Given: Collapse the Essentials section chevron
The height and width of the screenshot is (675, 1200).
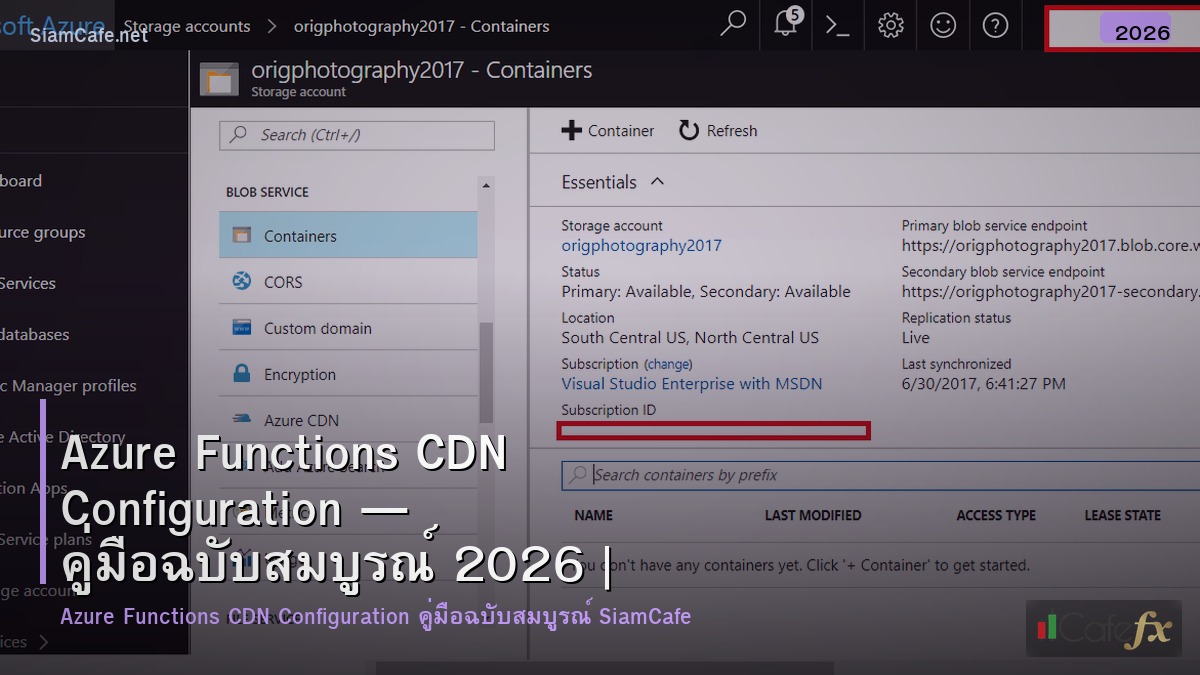Looking at the screenshot, I should click(656, 181).
